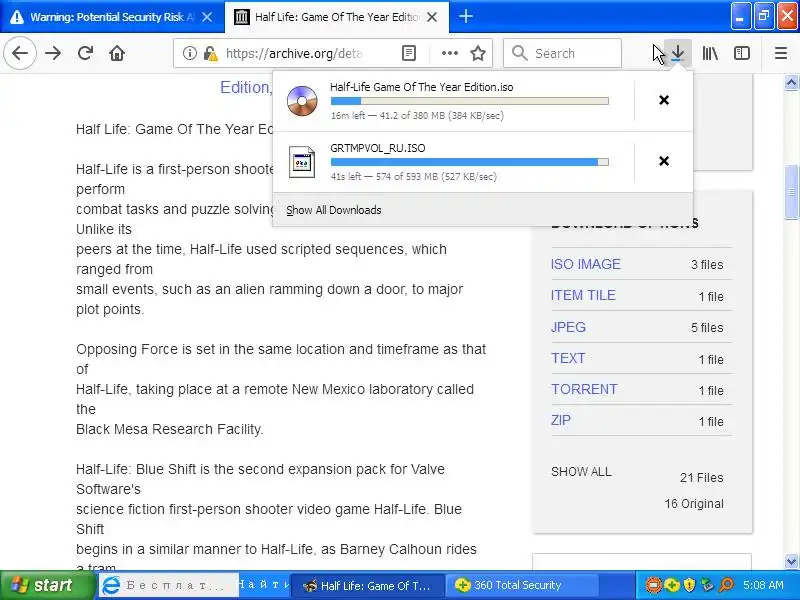This screenshot has height=600, width=800.
Task: Click the vertical scrollbar down arrow
Action: pos(791,562)
